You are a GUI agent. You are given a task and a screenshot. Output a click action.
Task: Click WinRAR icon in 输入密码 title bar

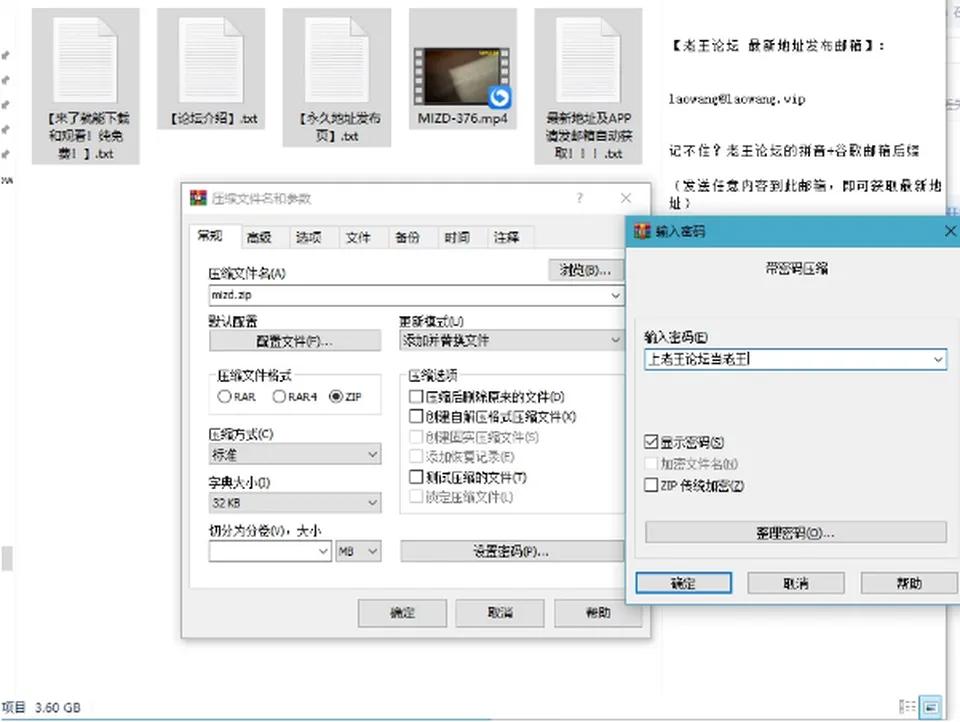coord(642,231)
